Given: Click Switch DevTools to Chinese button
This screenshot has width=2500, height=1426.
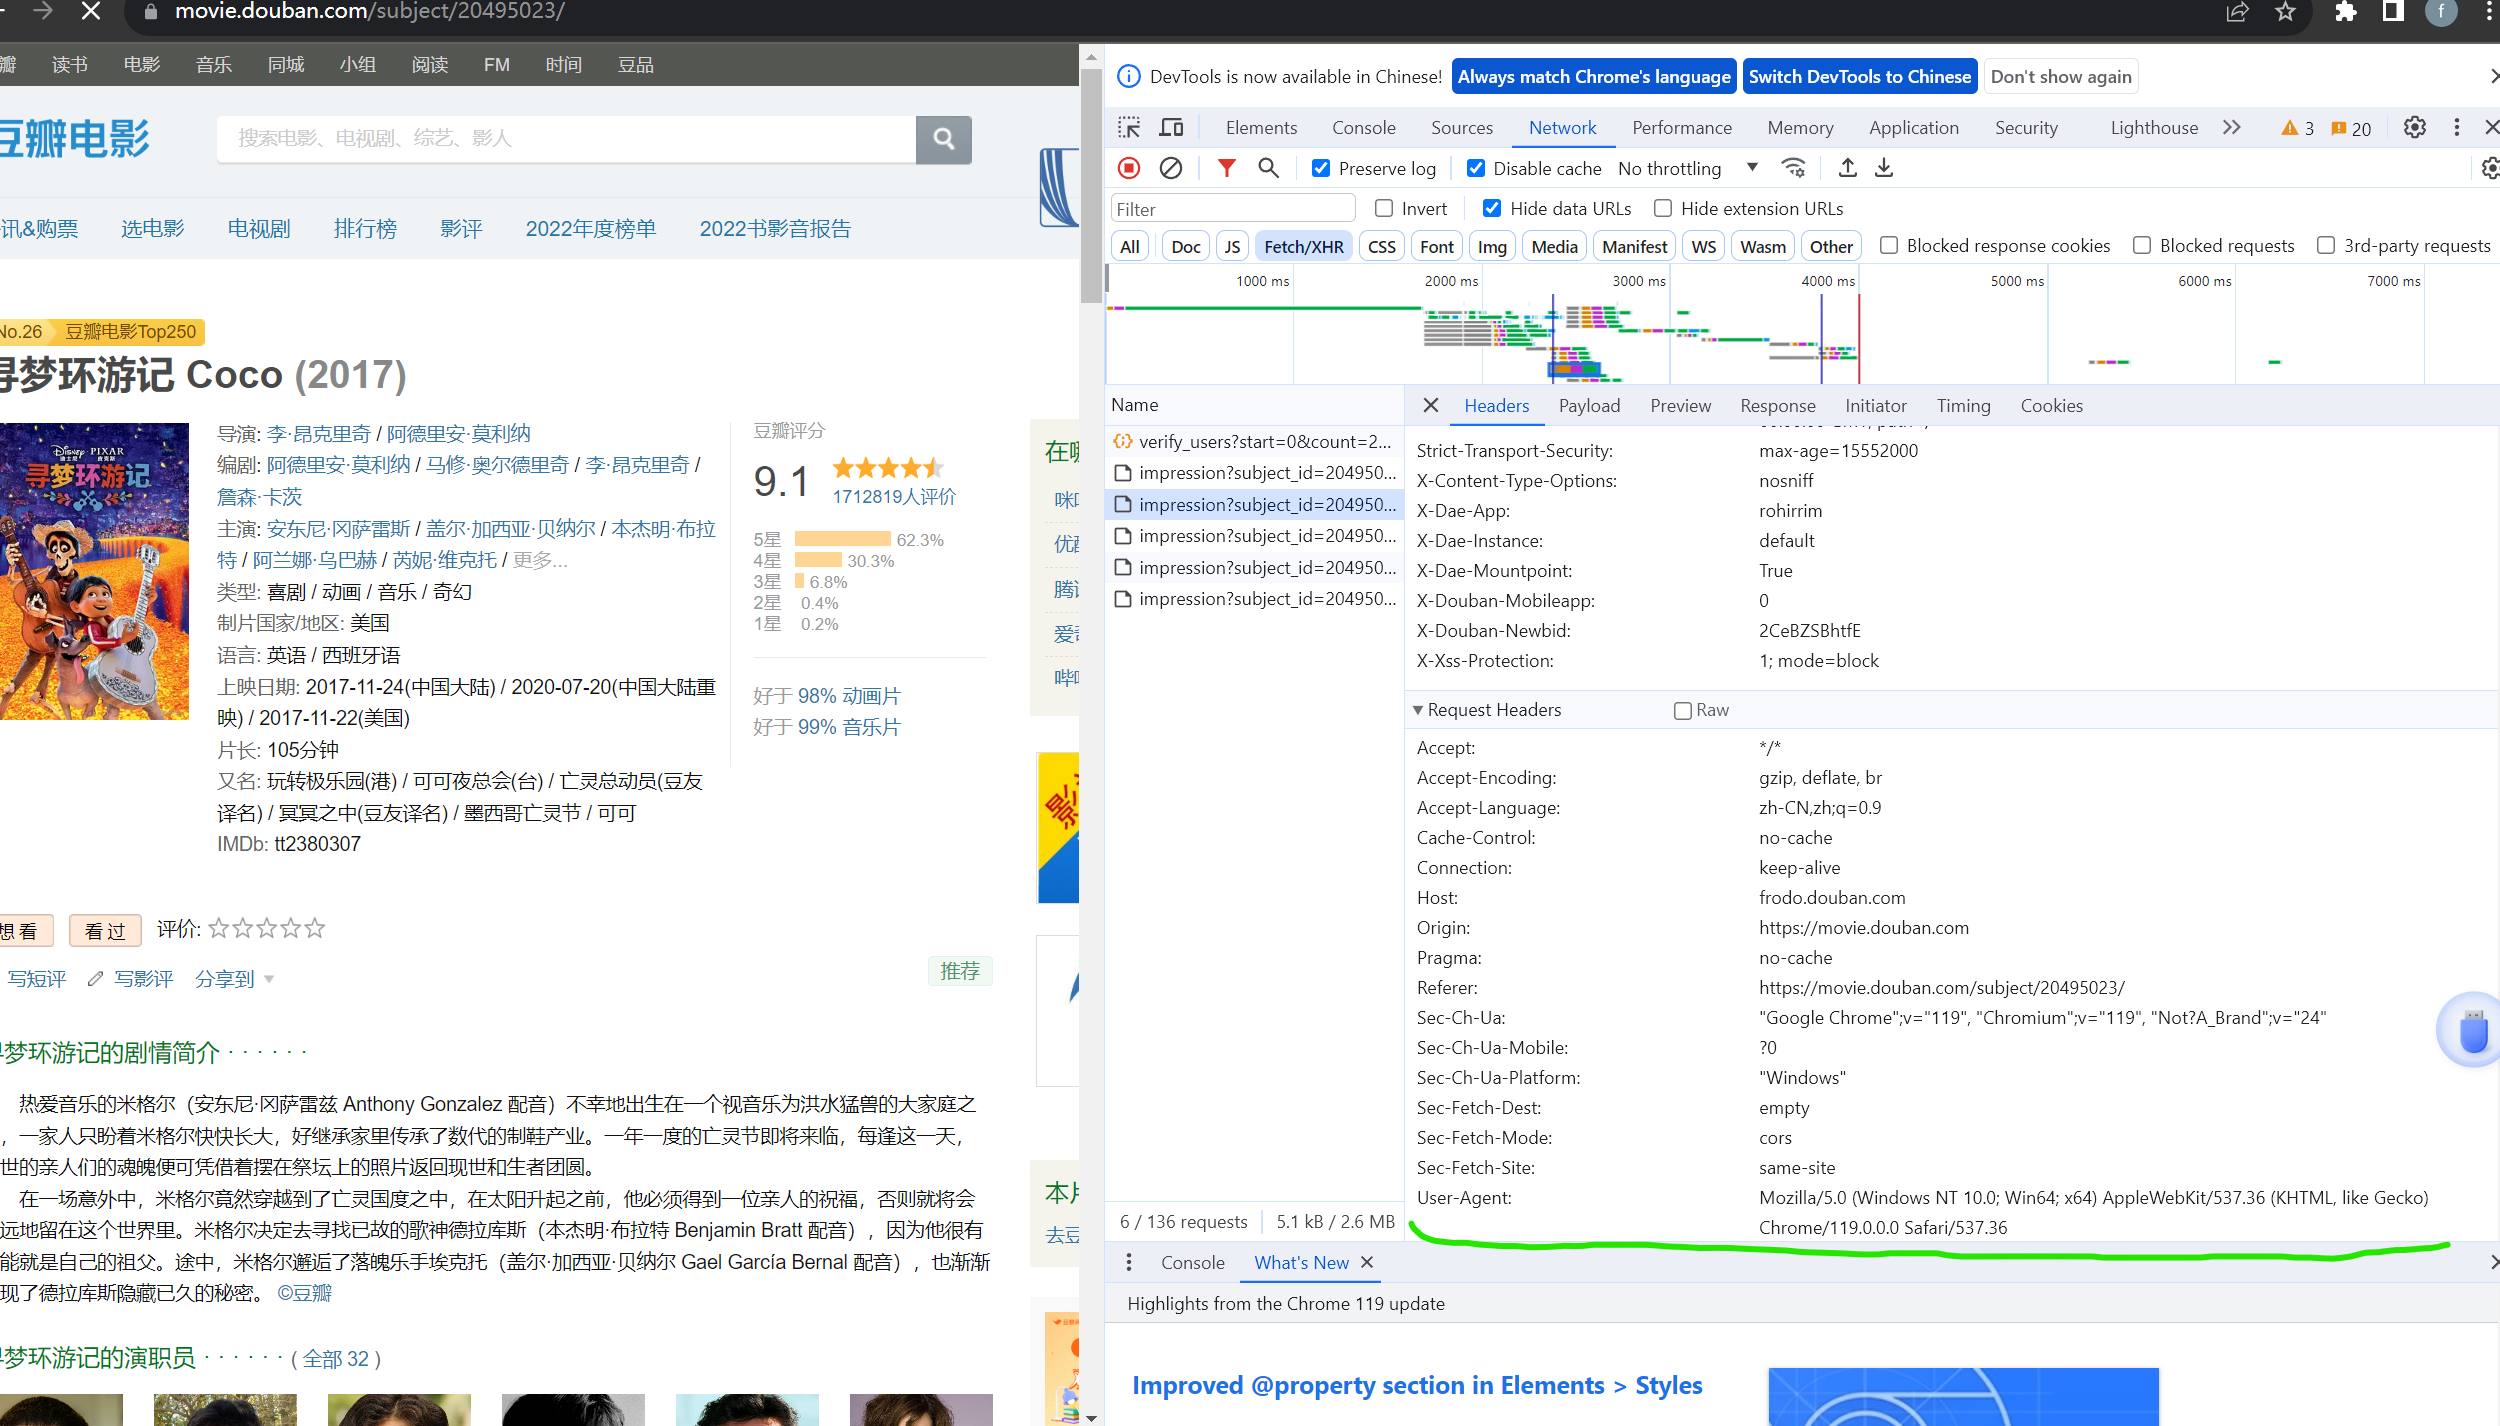Looking at the screenshot, I should tap(1859, 77).
